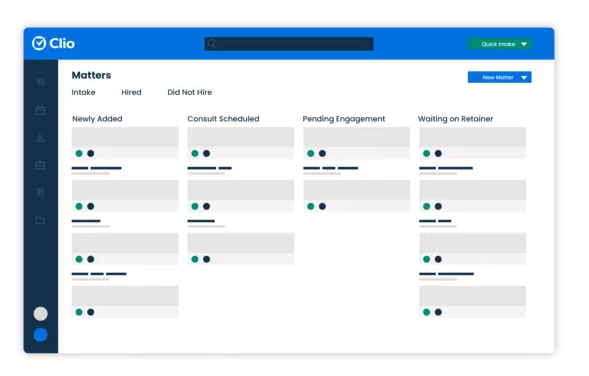The width and height of the screenshot is (589, 376).
Task: Open the first card under Waiting on Retainer
Action: click(x=473, y=143)
